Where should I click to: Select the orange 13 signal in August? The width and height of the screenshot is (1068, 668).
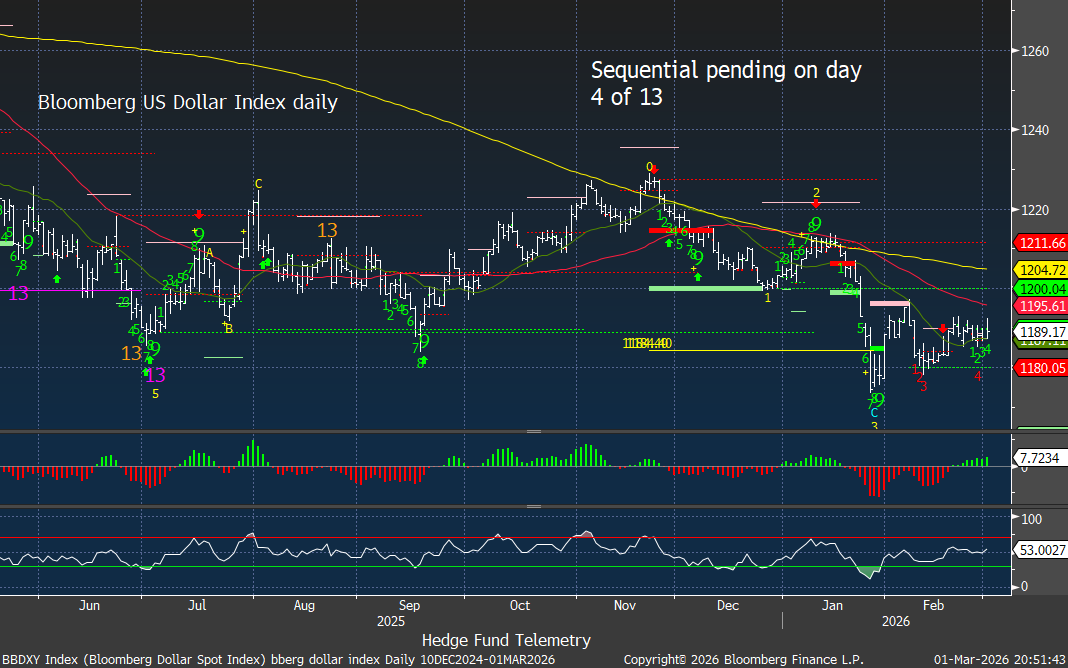[327, 231]
